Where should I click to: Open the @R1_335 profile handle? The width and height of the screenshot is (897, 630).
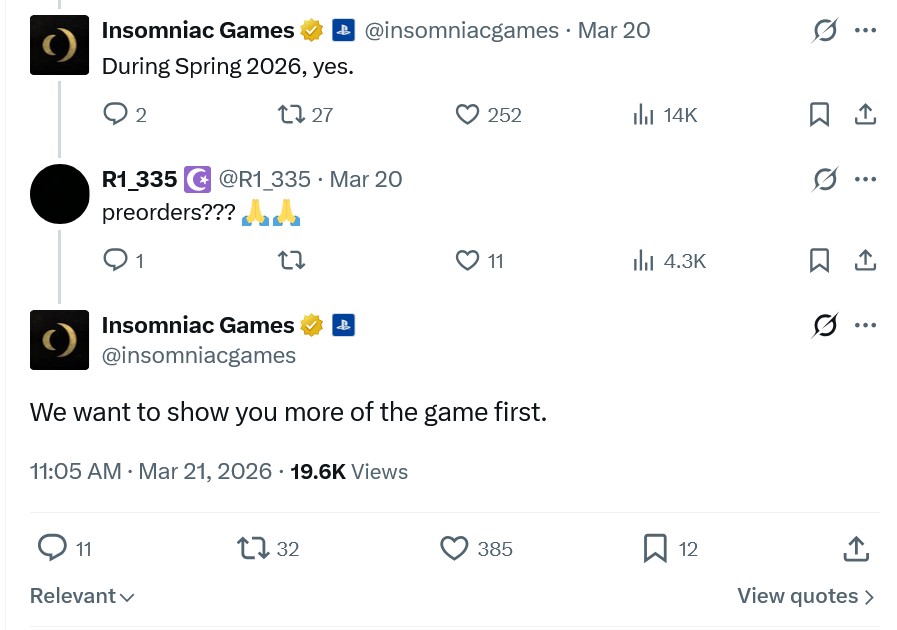pyautogui.click(x=265, y=179)
